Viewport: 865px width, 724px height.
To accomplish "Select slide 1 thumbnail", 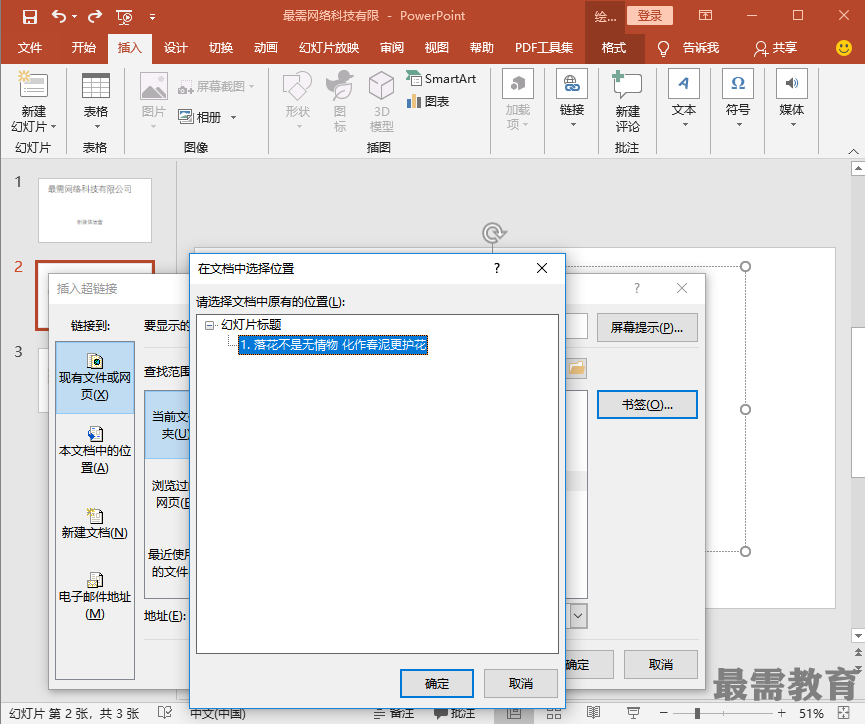I will point(95,210).
